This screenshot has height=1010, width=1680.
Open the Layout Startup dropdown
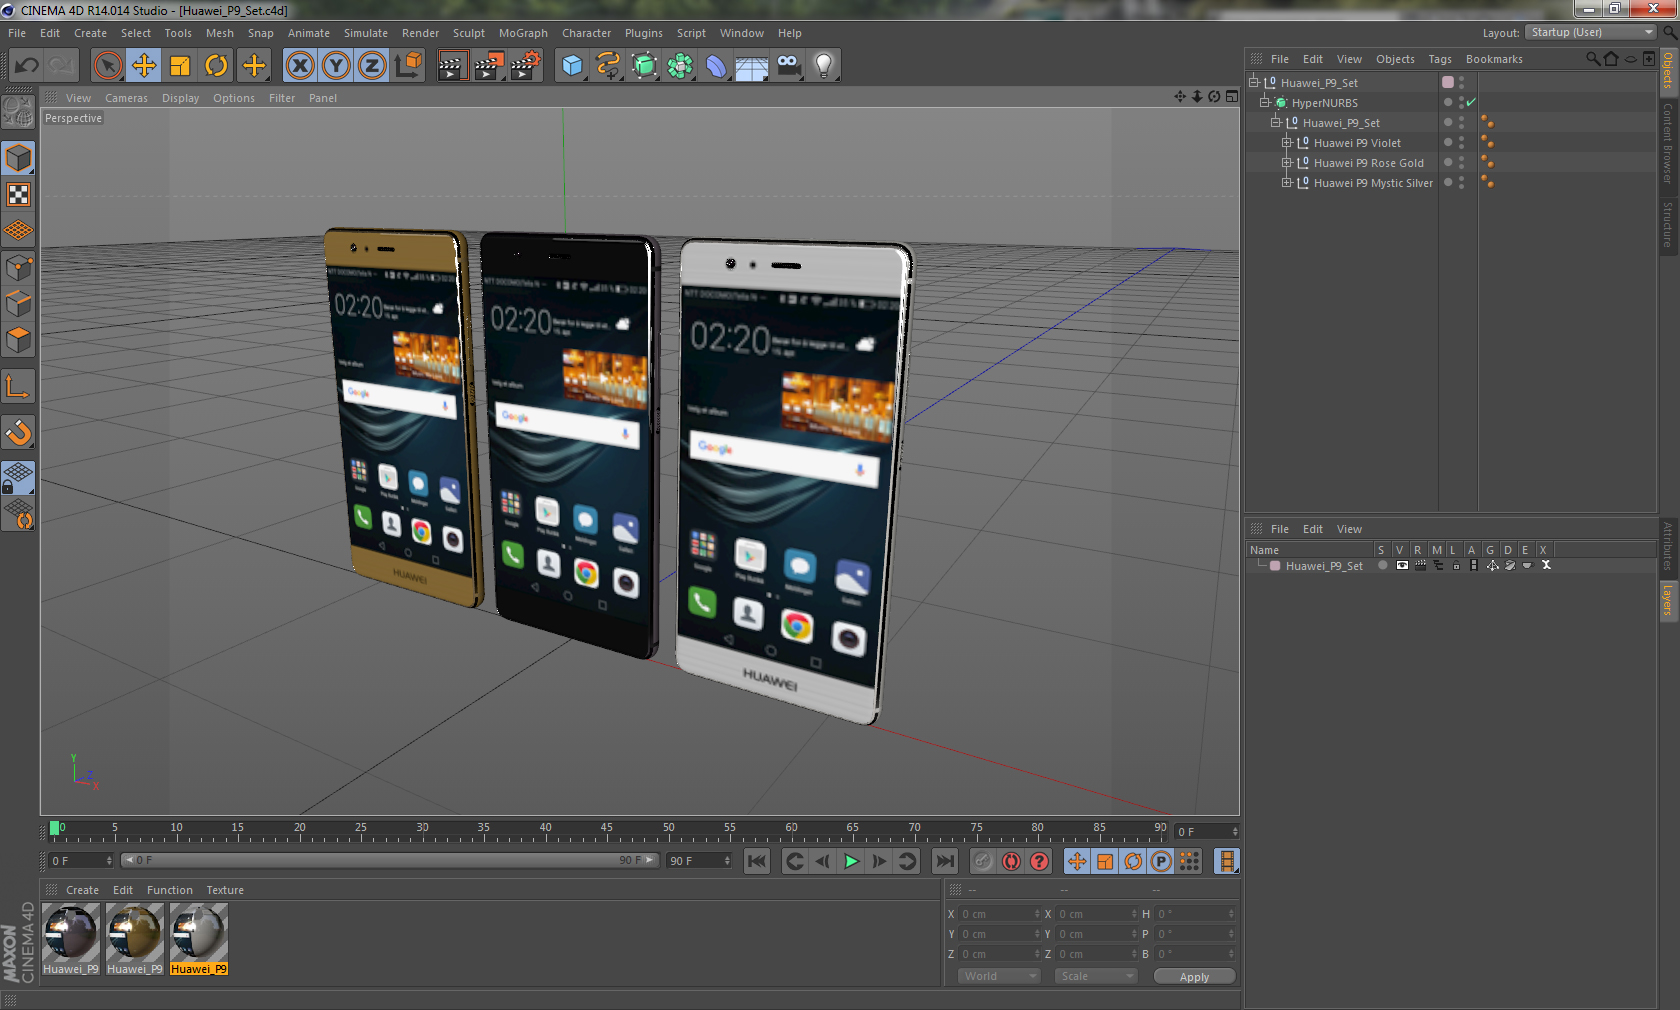click(x=1591, y=32)
